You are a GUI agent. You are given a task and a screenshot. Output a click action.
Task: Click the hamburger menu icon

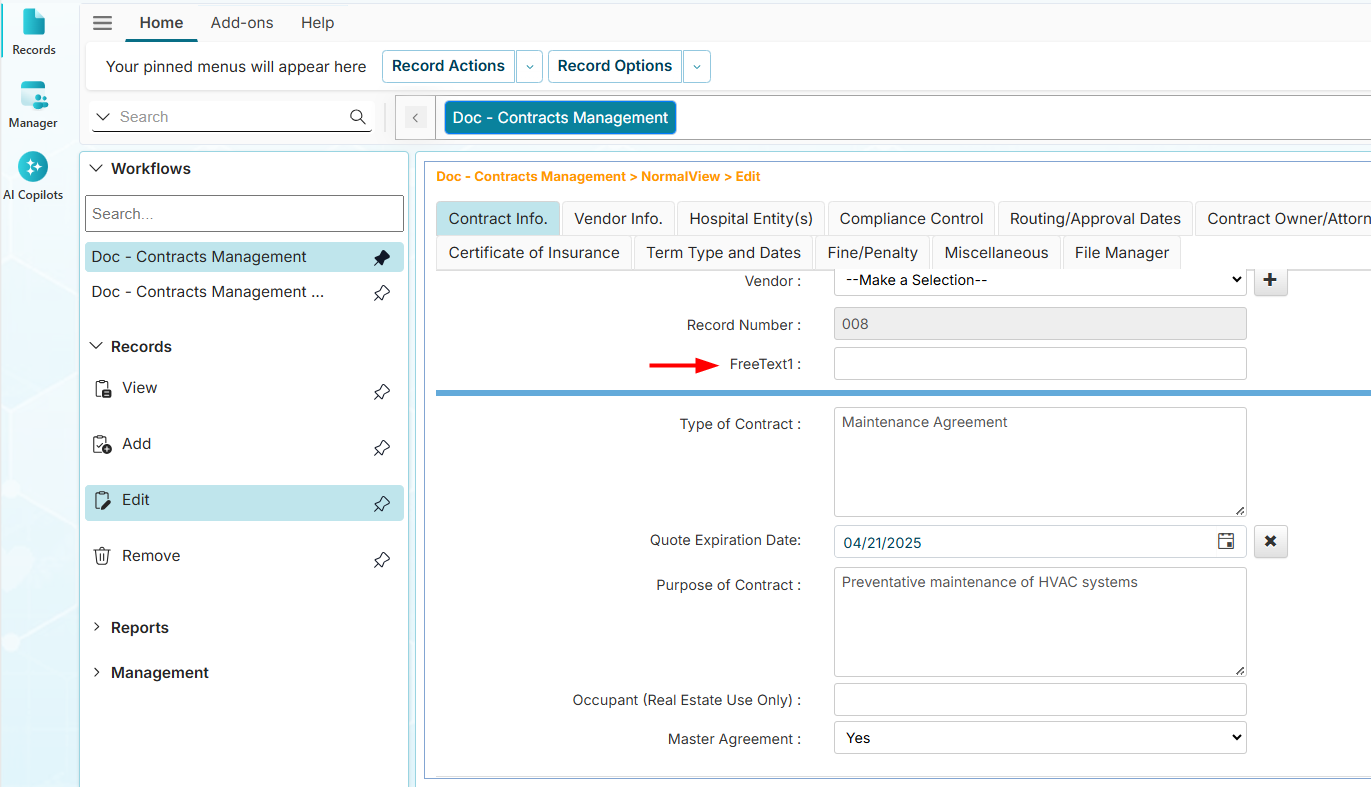[102, 23]
